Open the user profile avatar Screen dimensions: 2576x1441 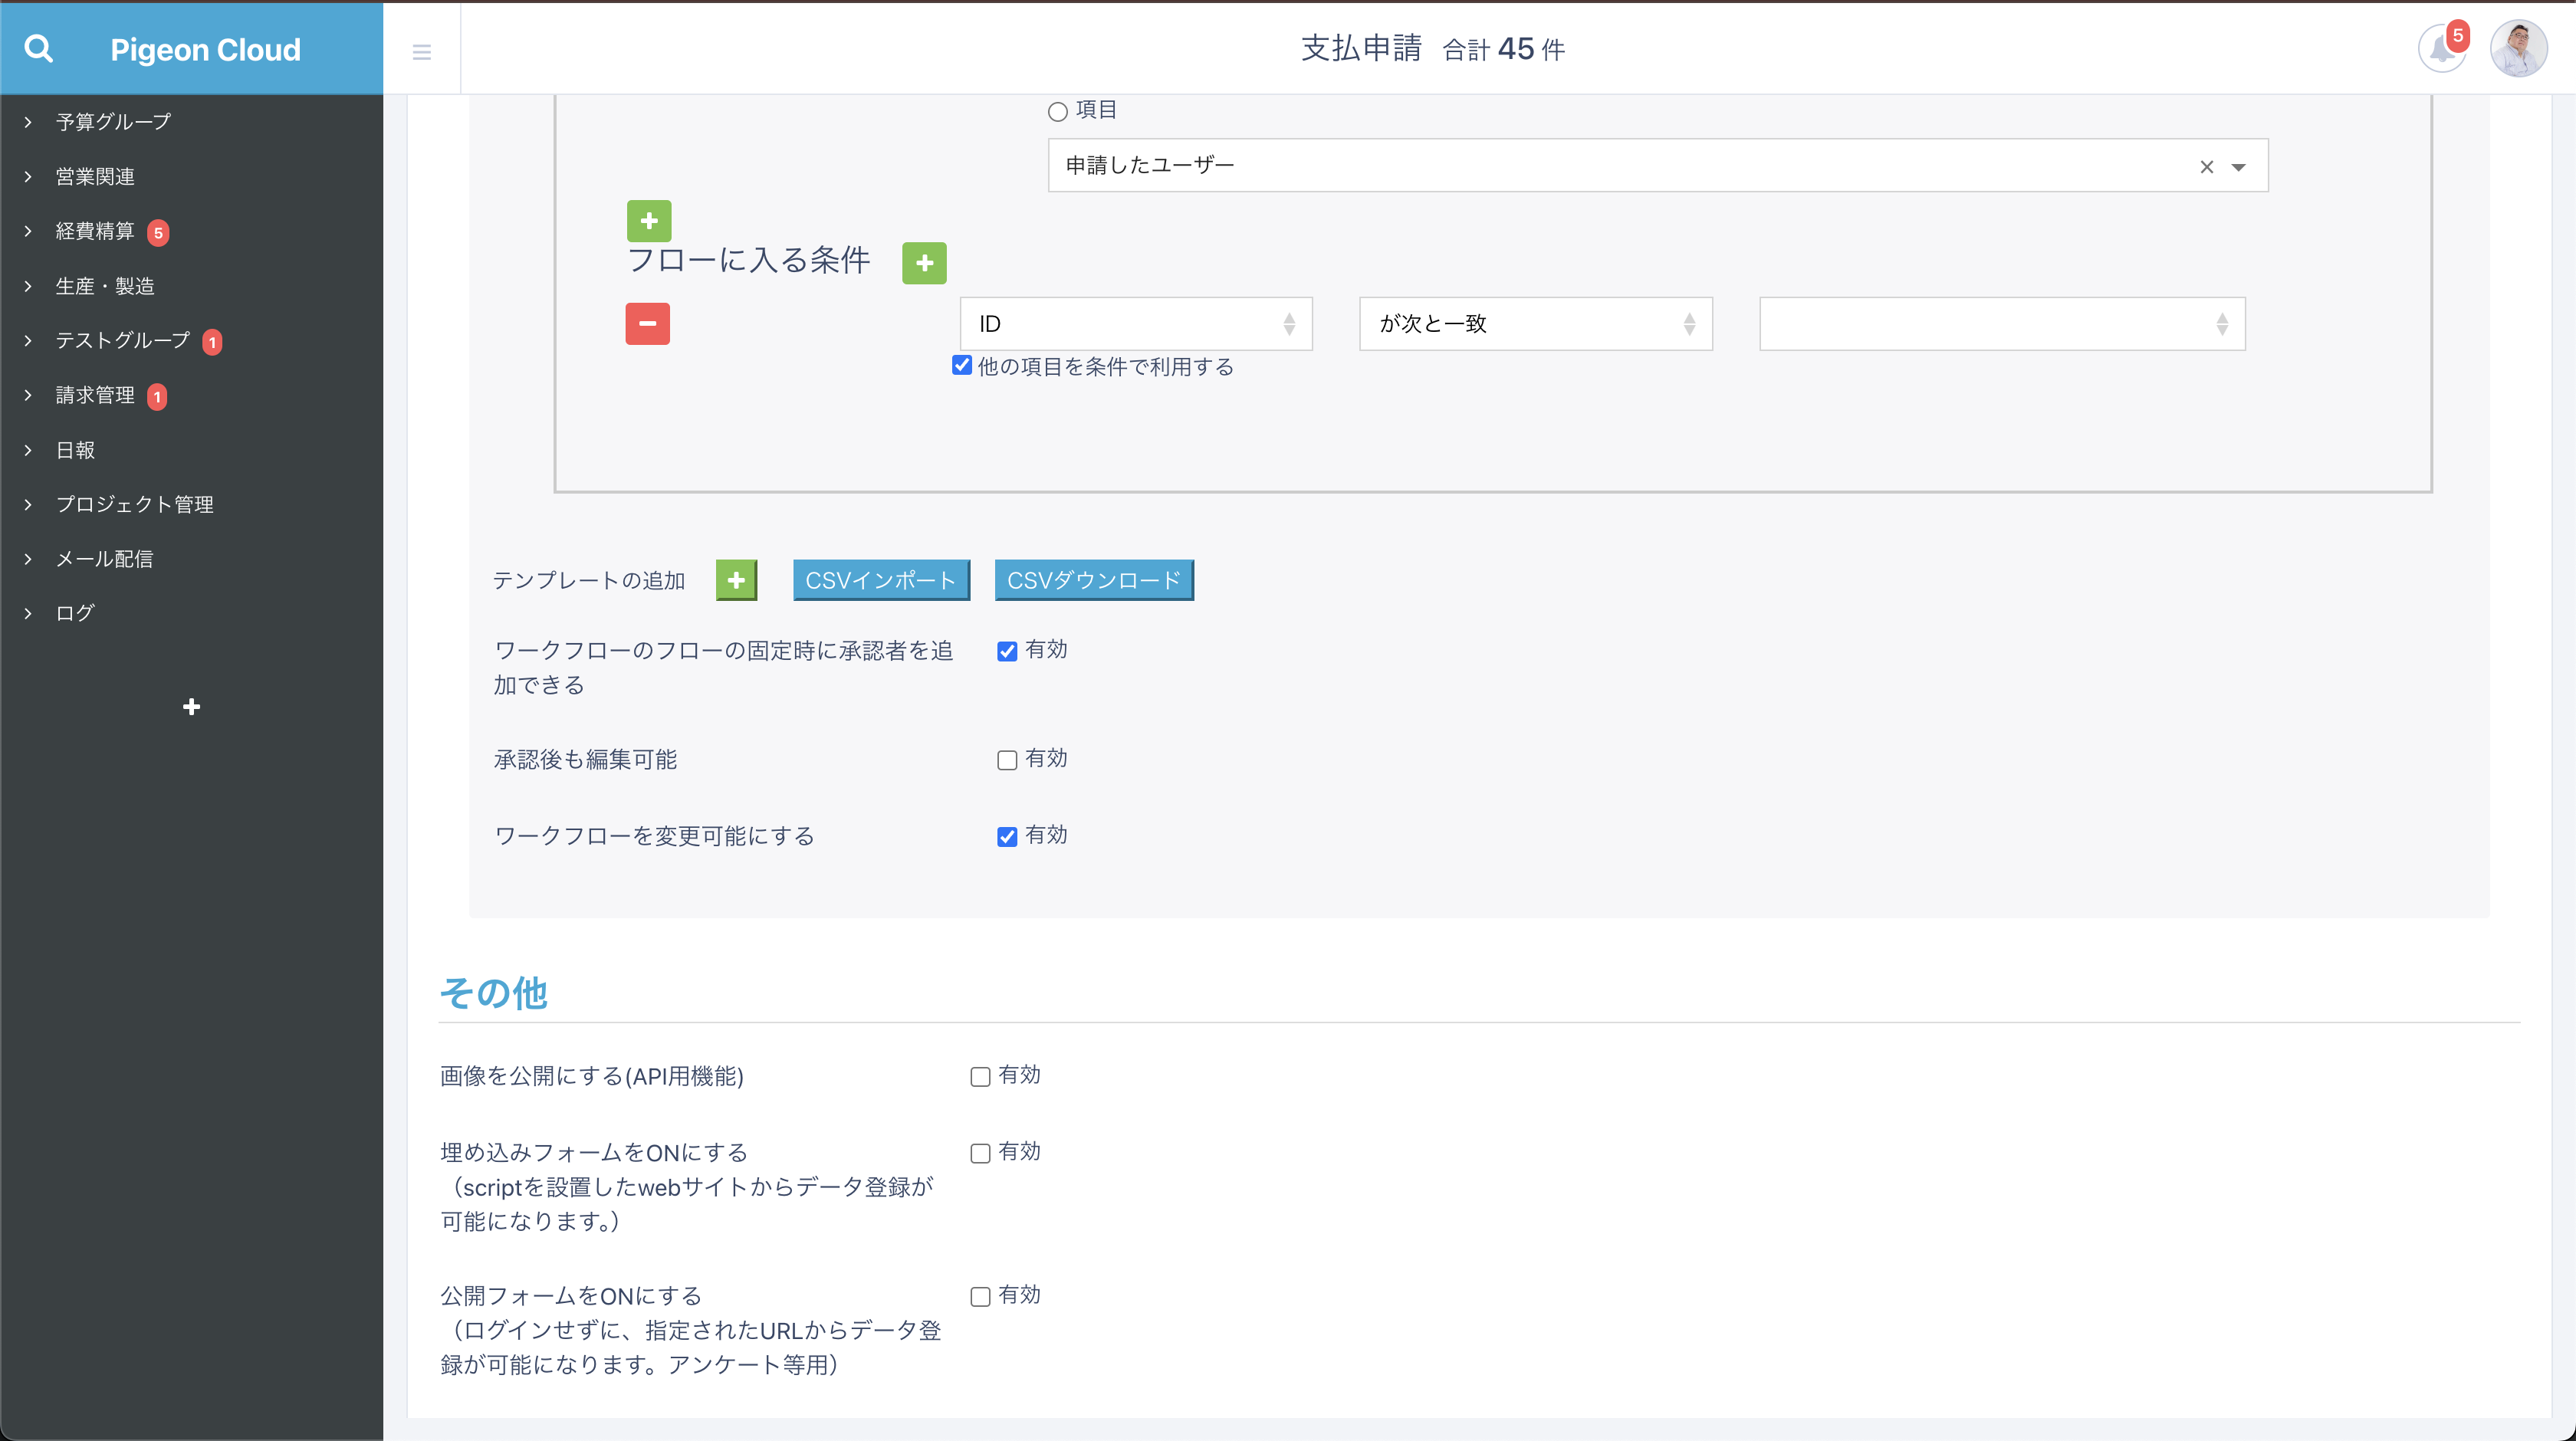[2517, 49]
